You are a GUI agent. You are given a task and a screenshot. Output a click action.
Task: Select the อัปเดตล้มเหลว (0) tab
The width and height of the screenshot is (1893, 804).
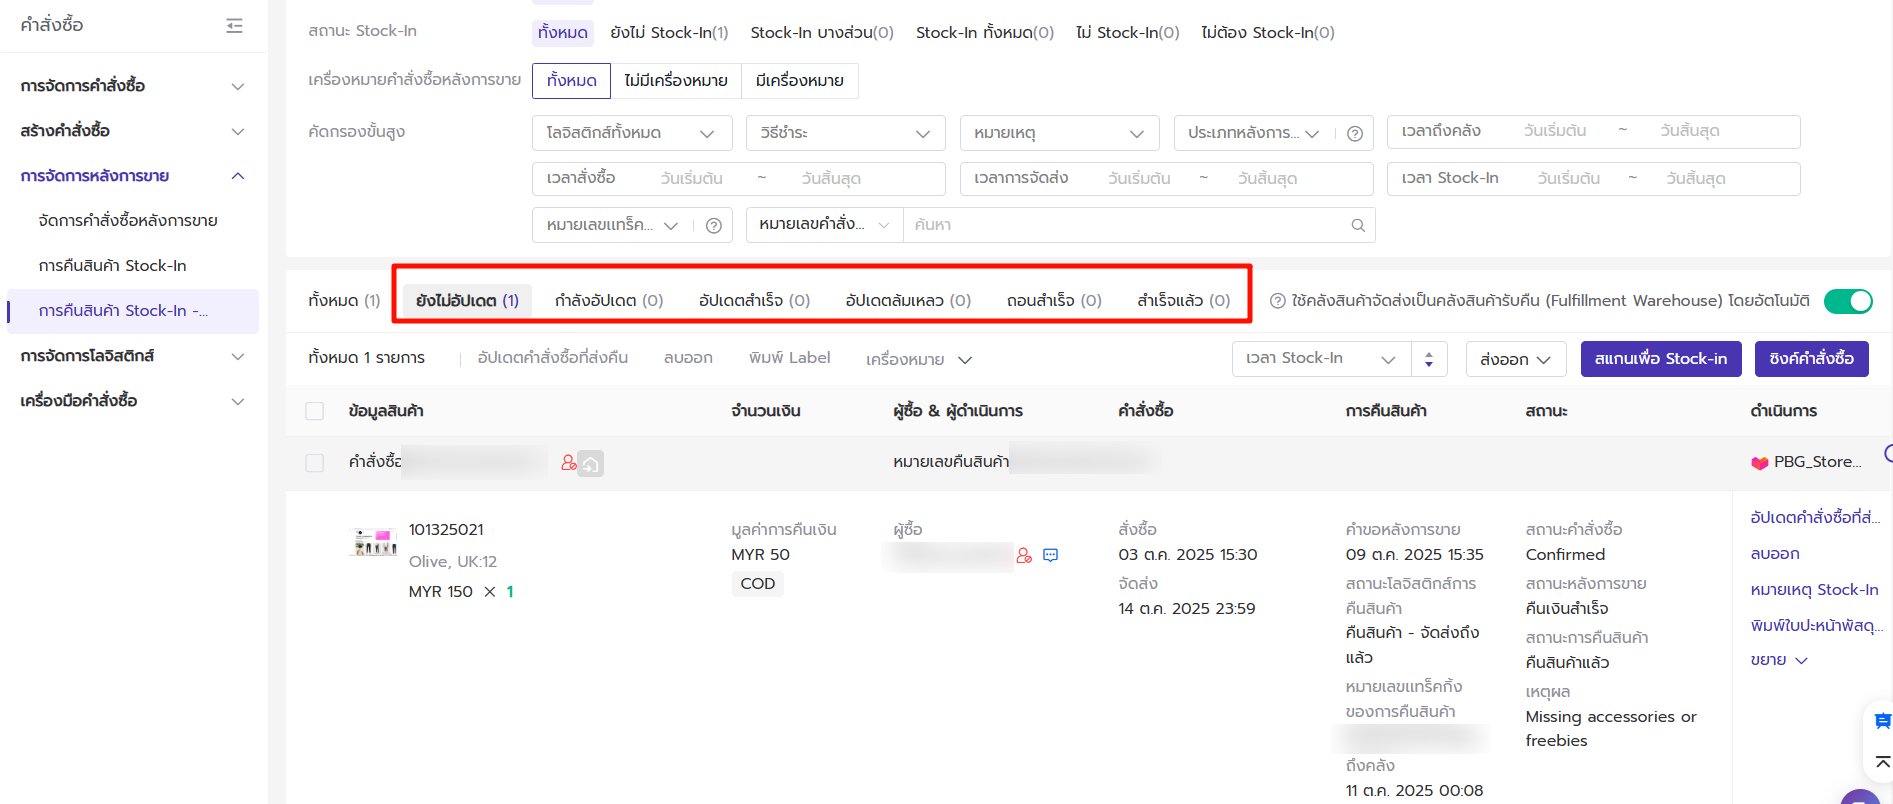click(907, 301)
